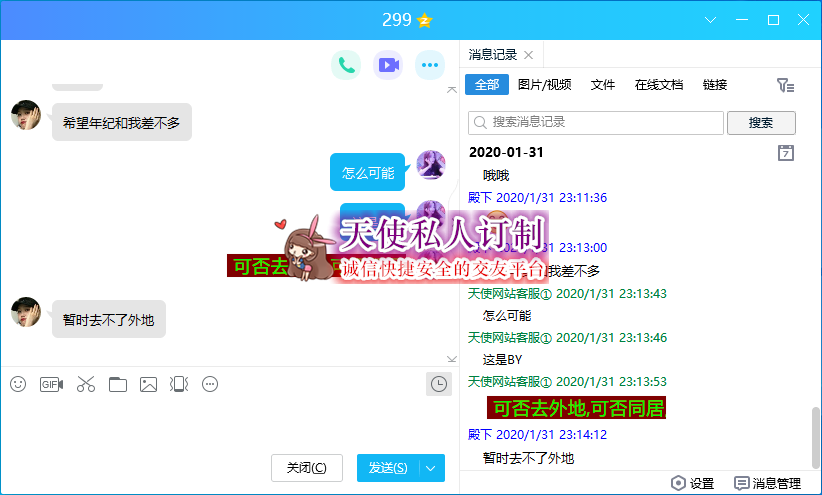
Task: Open the emoji picker
Action: [18, 384]
